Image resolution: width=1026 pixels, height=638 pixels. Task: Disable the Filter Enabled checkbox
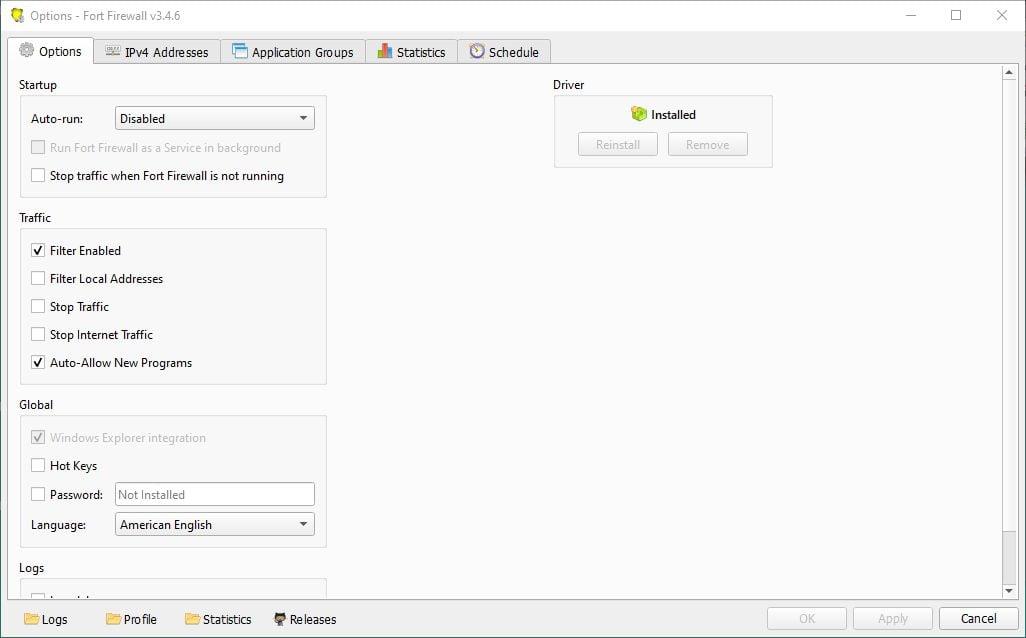tap(38, 251)
